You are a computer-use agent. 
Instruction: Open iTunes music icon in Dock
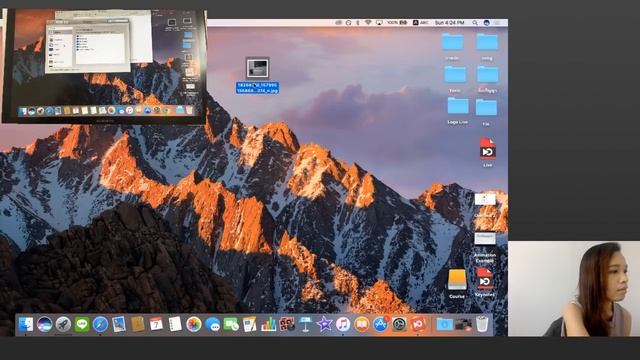pyautogui.click(x=343, y=324)
